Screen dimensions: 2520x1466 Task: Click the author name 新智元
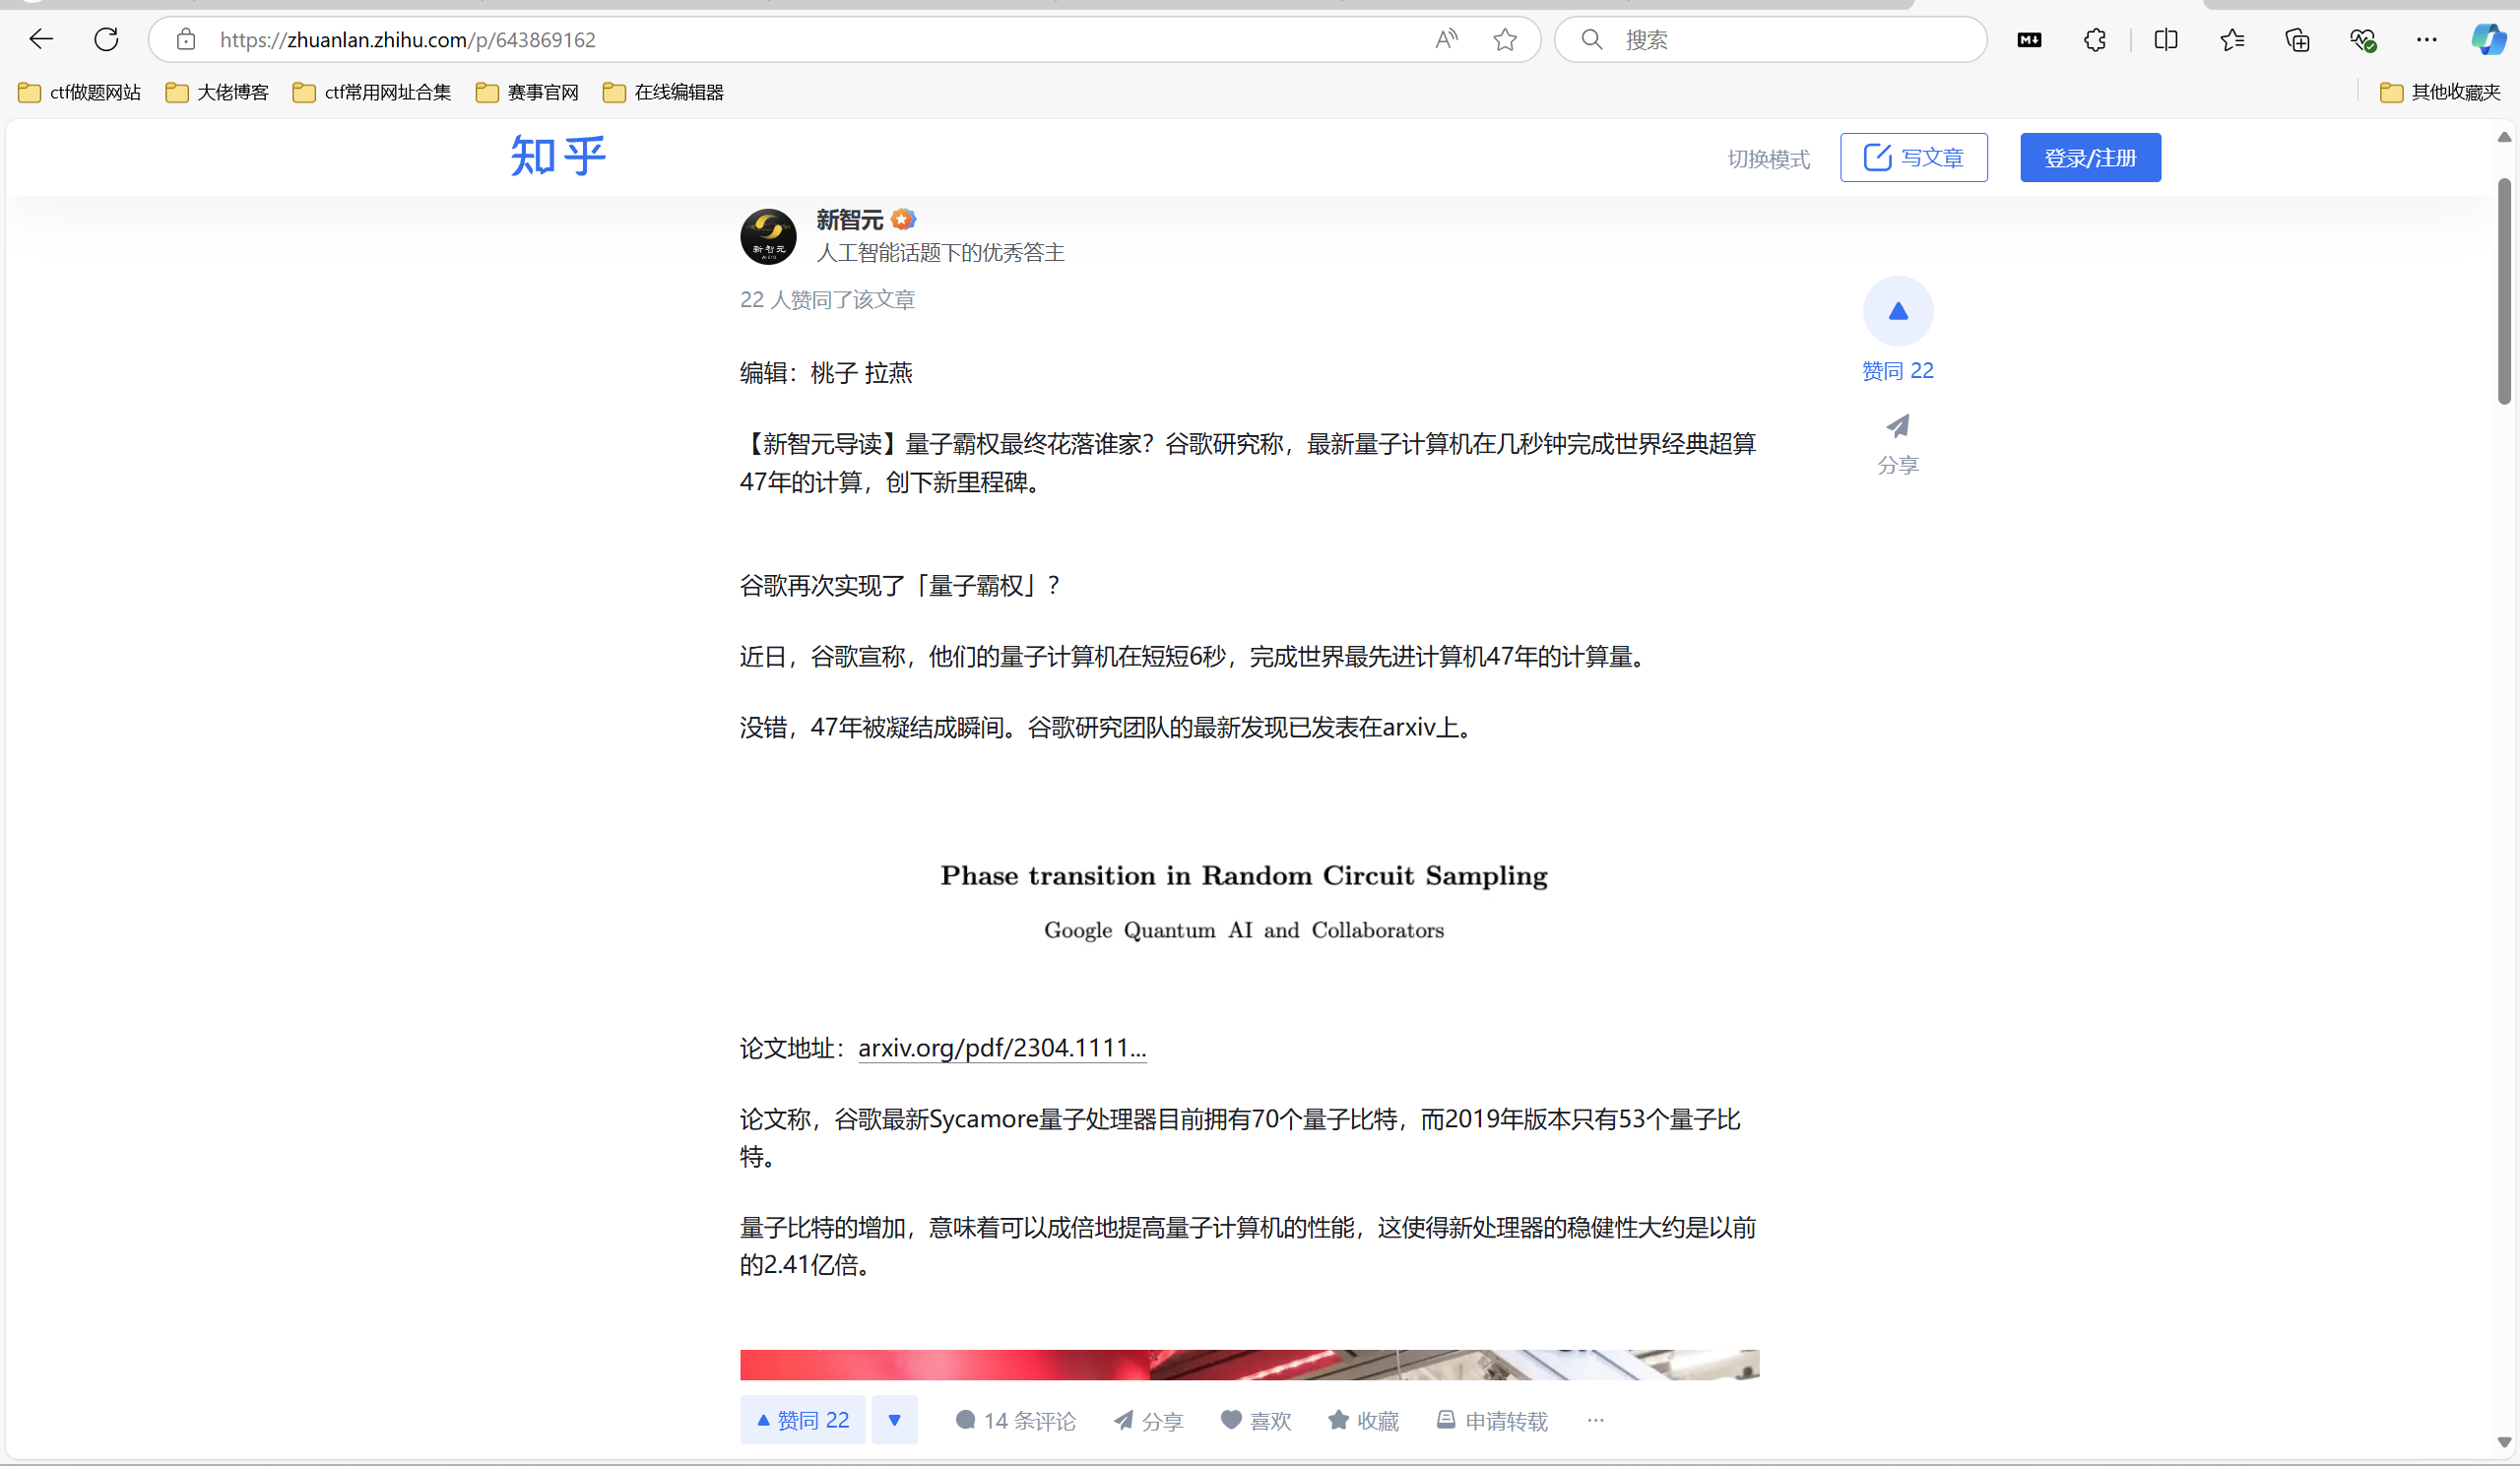click(x=849, y=219)
